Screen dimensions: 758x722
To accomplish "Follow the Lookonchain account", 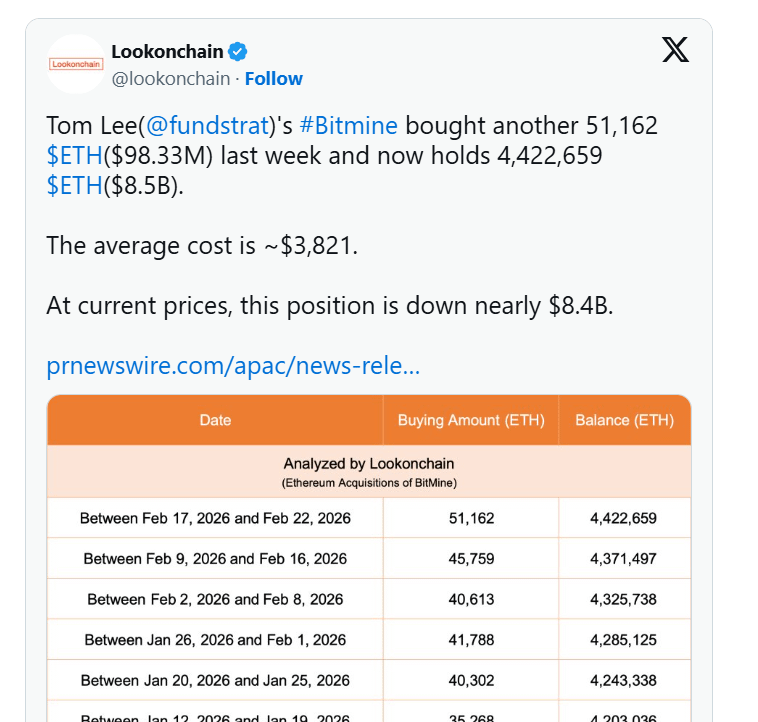I will tap(273, 79).
